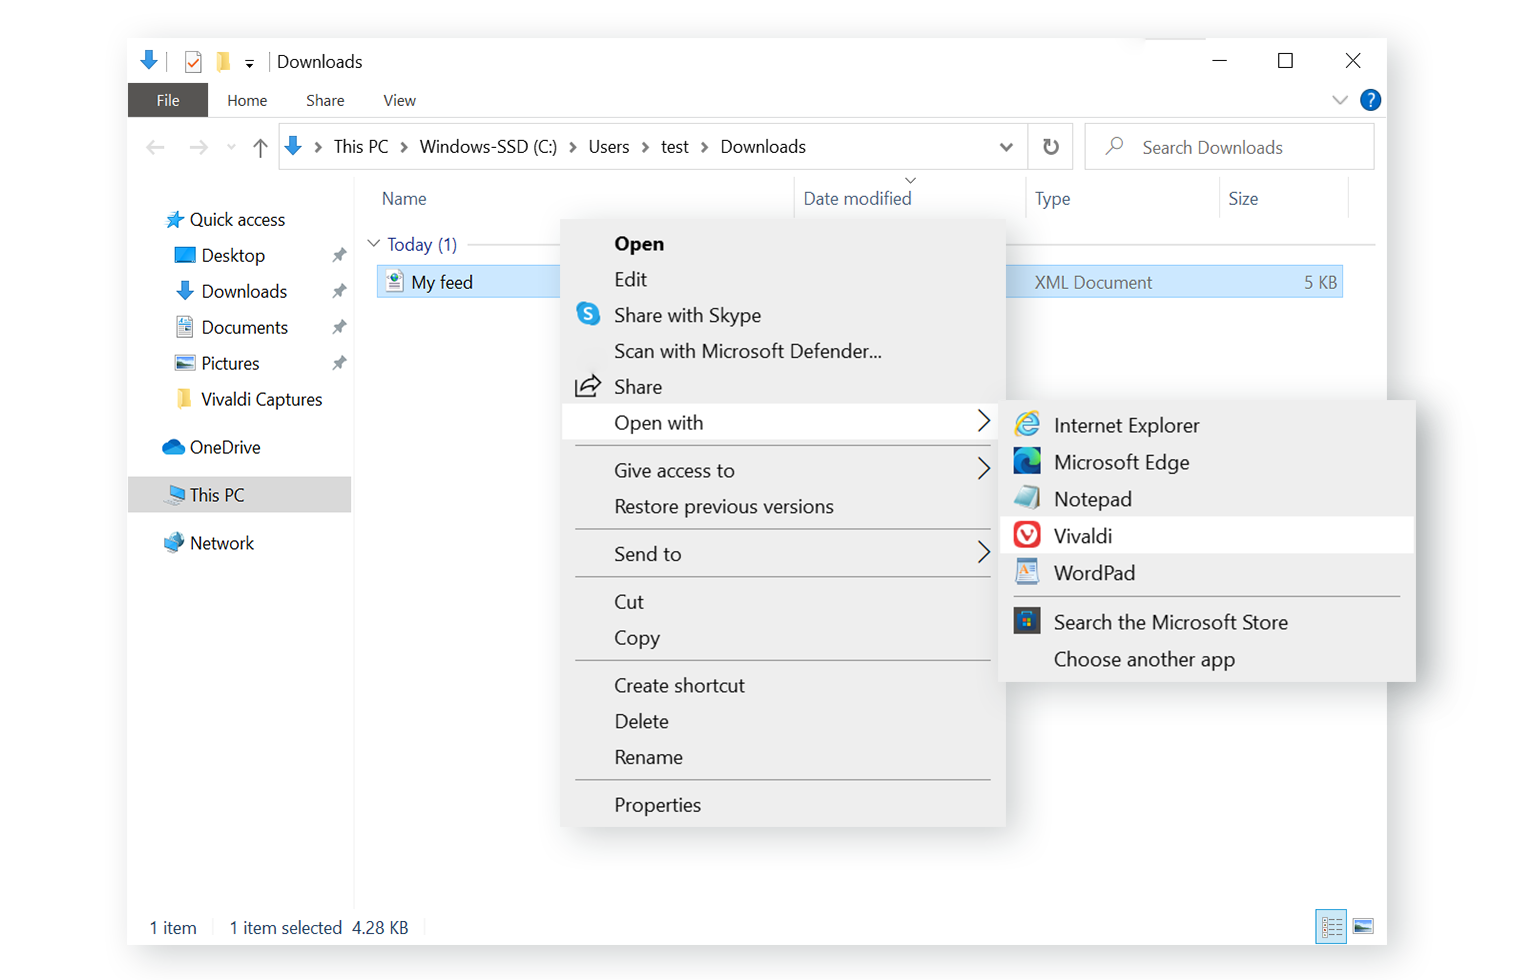Navigate up one folder level arrow
Screen dimensions: 1540x980
[x=260, y=148]
